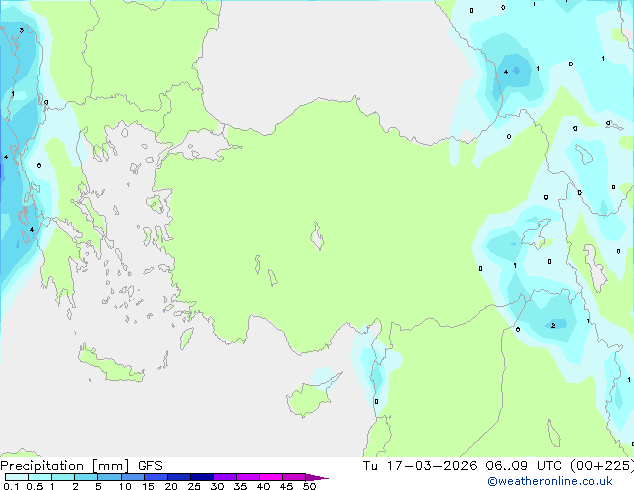Select the 15–20 mm legend swatch

(155, 477)
